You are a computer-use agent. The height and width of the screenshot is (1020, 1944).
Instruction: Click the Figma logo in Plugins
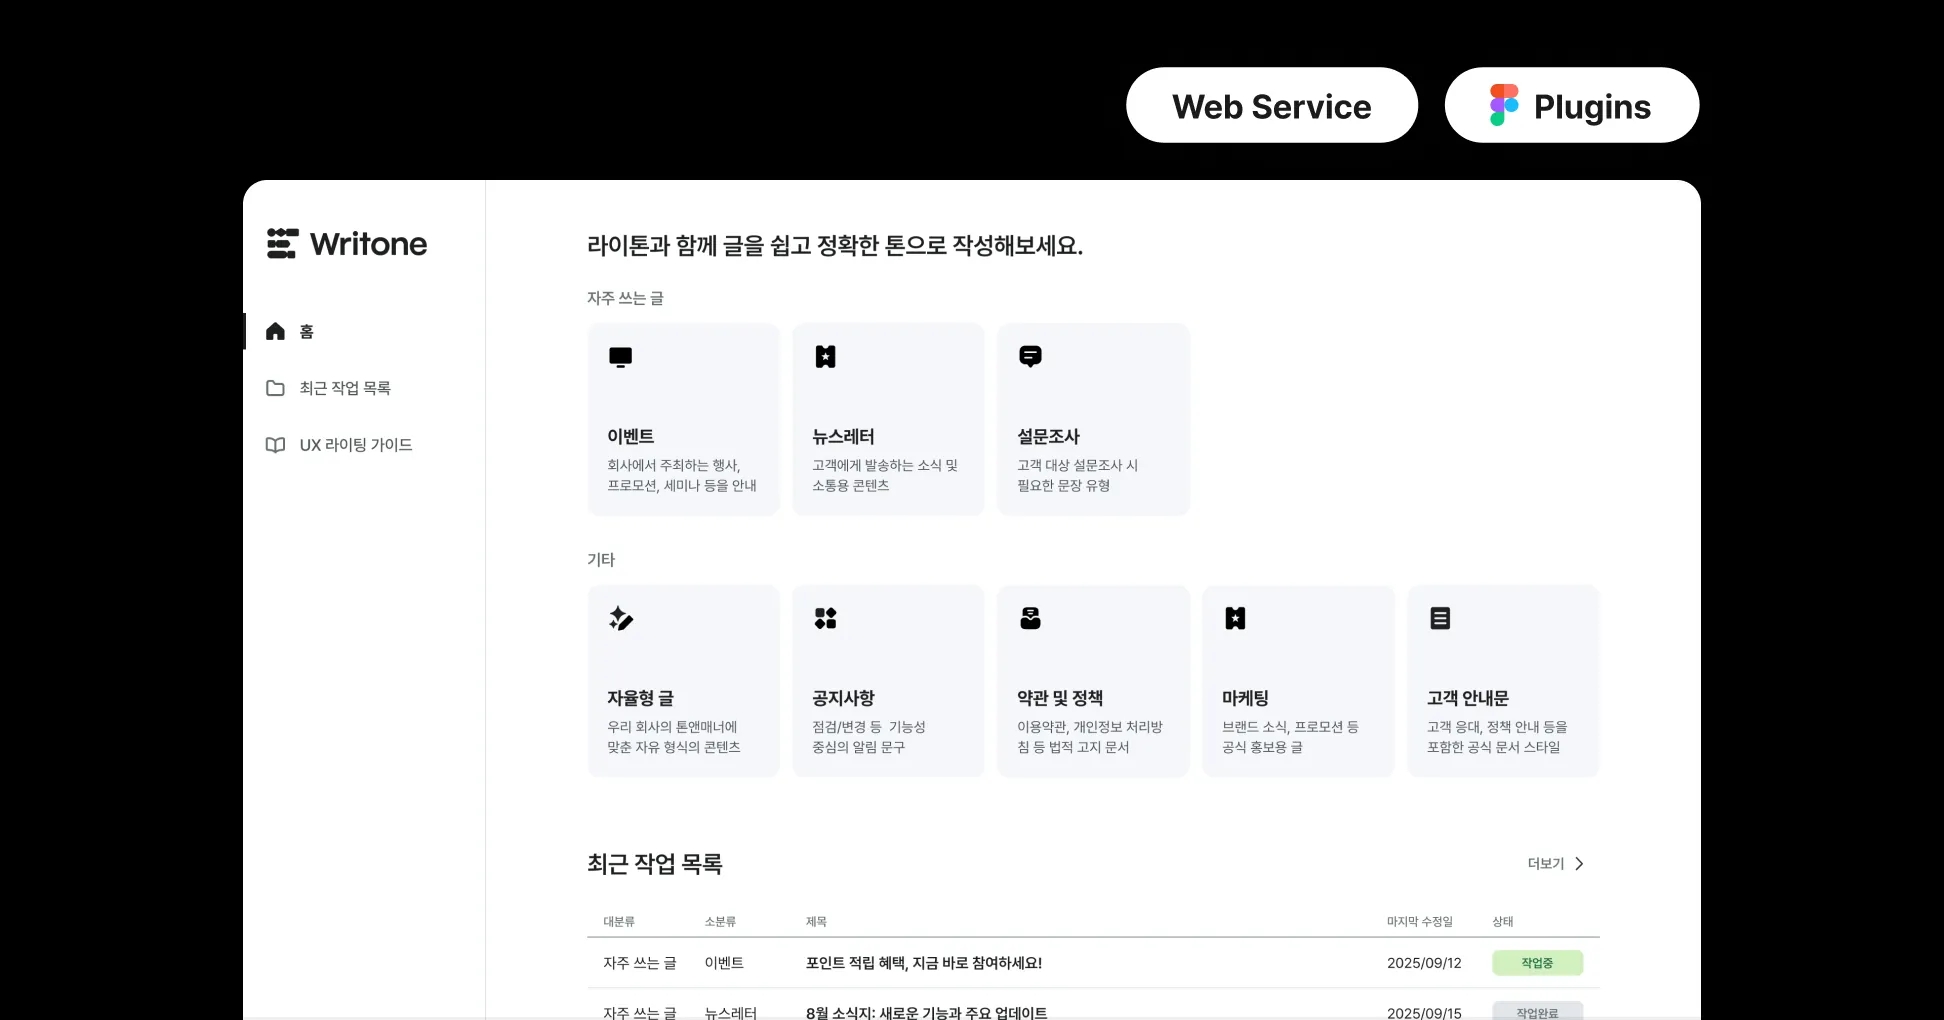[x=1503, y=106]
